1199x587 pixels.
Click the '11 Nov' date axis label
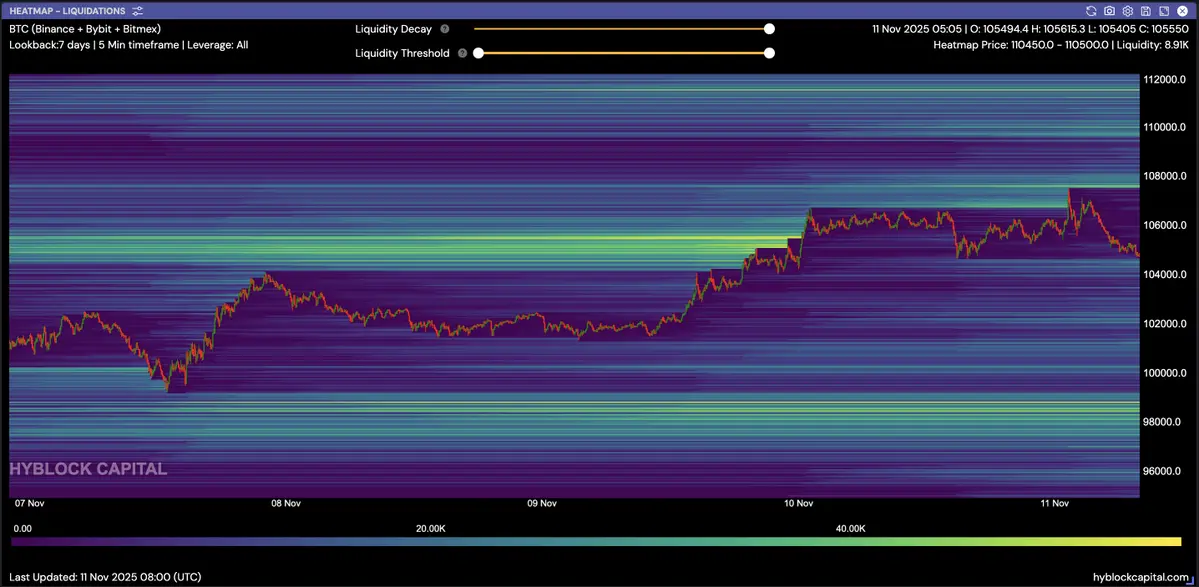click(x=1054, y=503)
